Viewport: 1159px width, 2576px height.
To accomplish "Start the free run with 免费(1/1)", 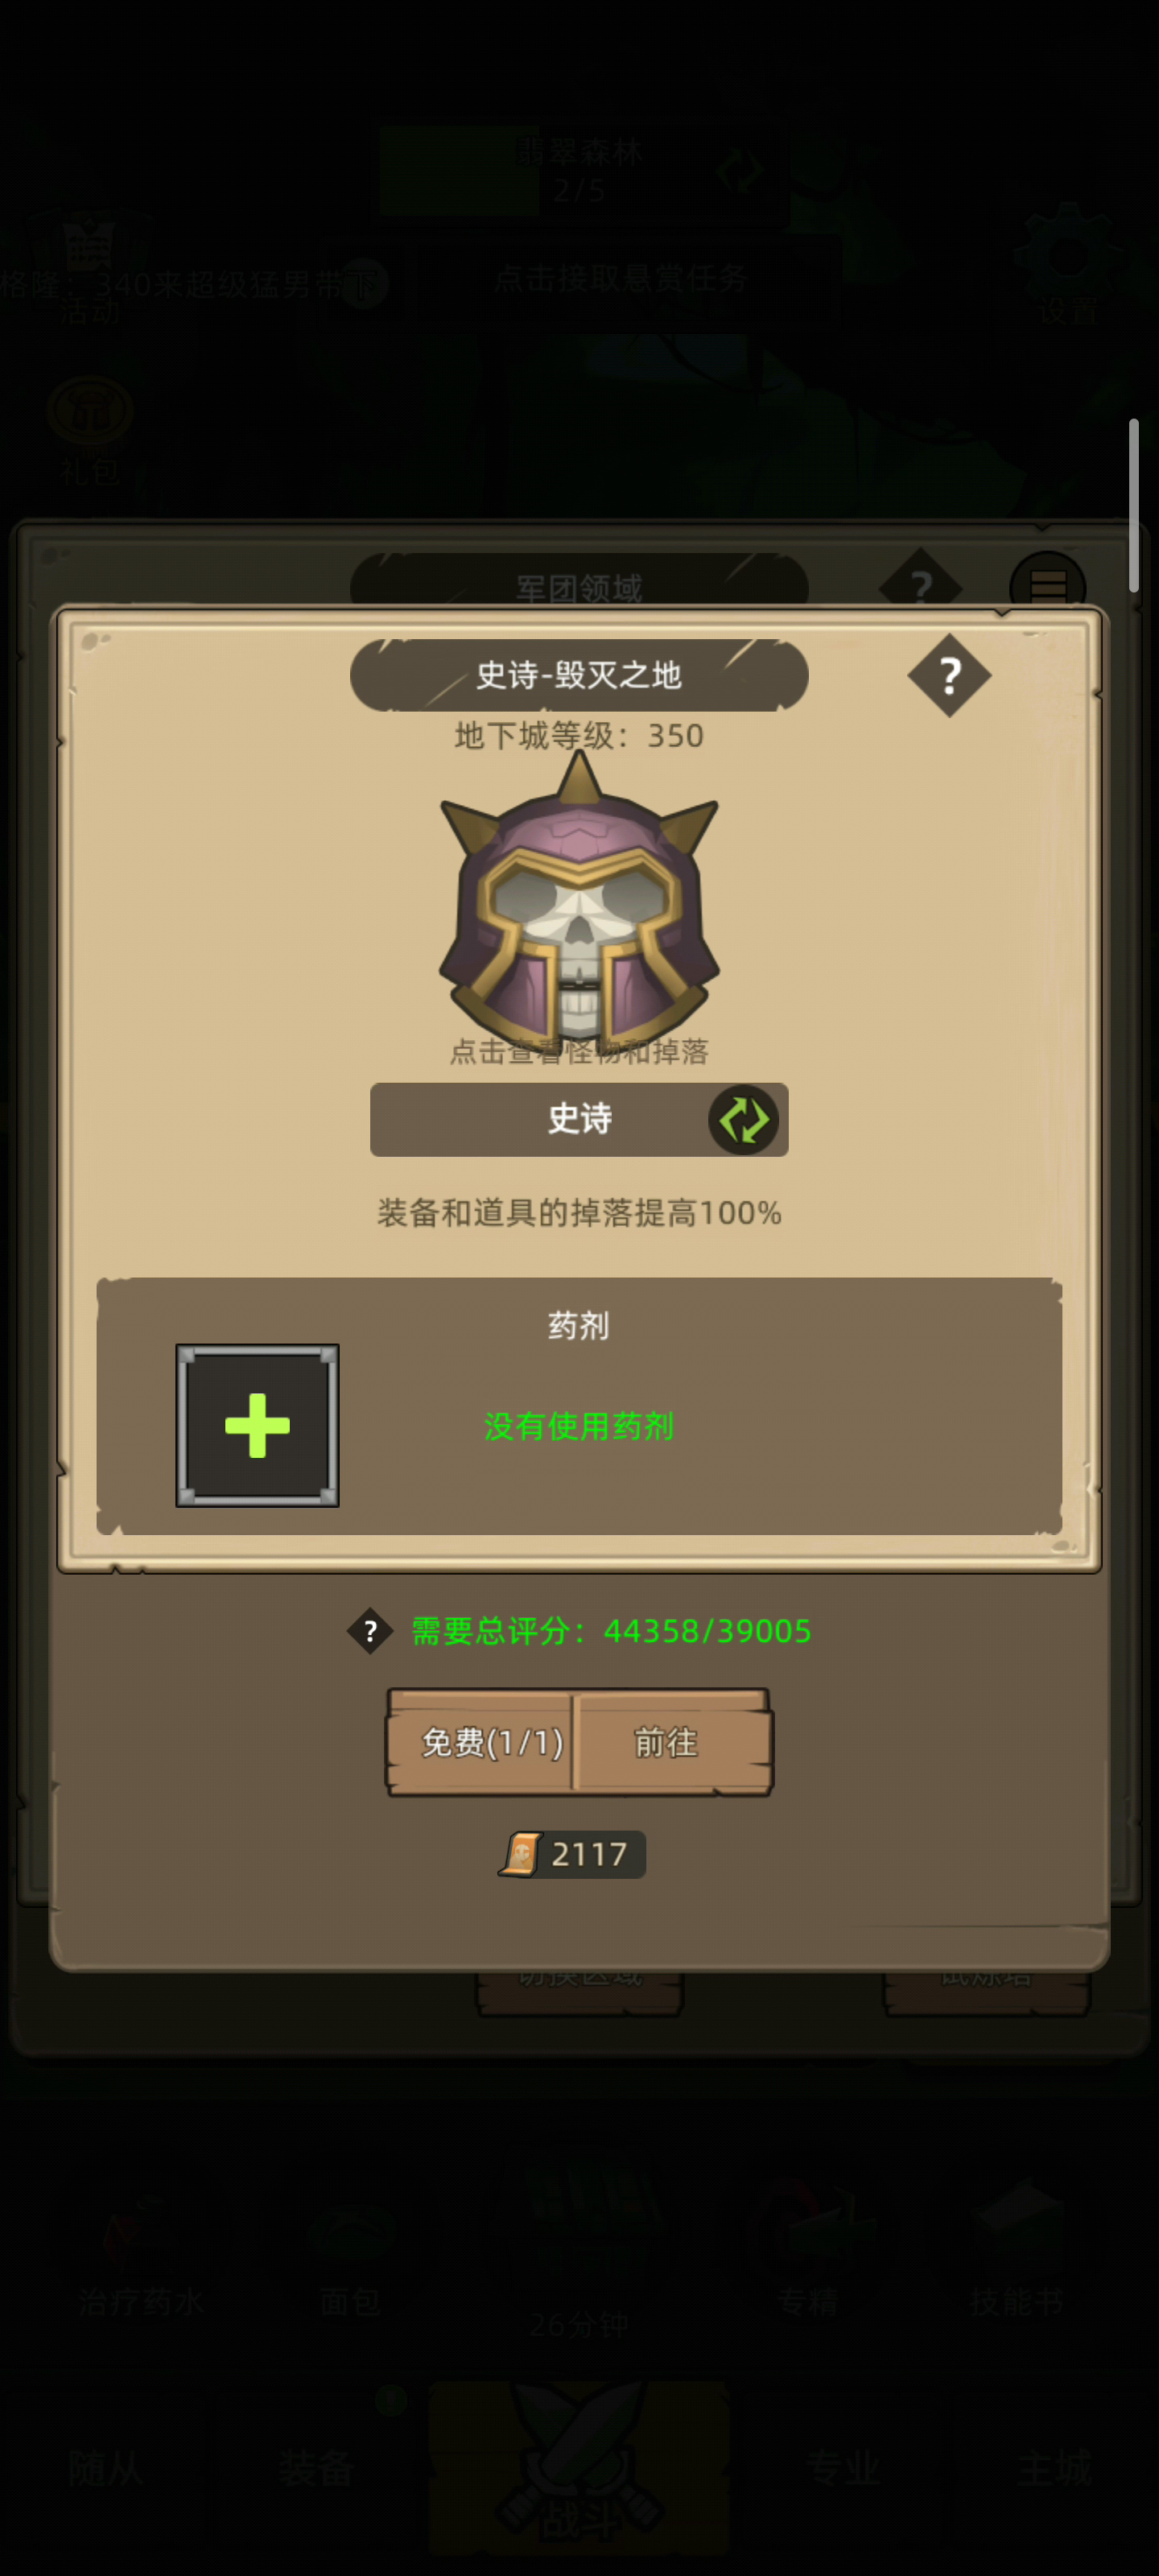I will (x=480, y=1743).
